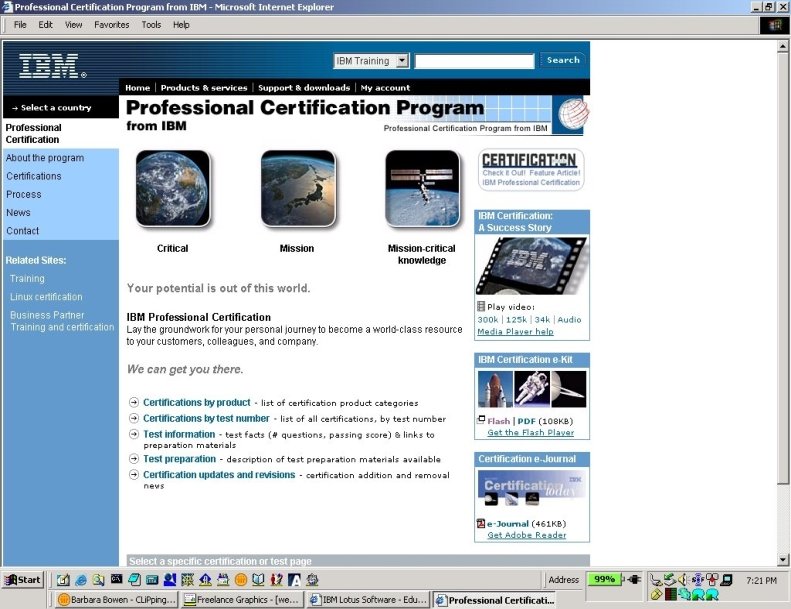The width and height of the screenshot is (791, 609).
Task: Open the e-Kit PDF (108KB)
Action: [526, 421]
